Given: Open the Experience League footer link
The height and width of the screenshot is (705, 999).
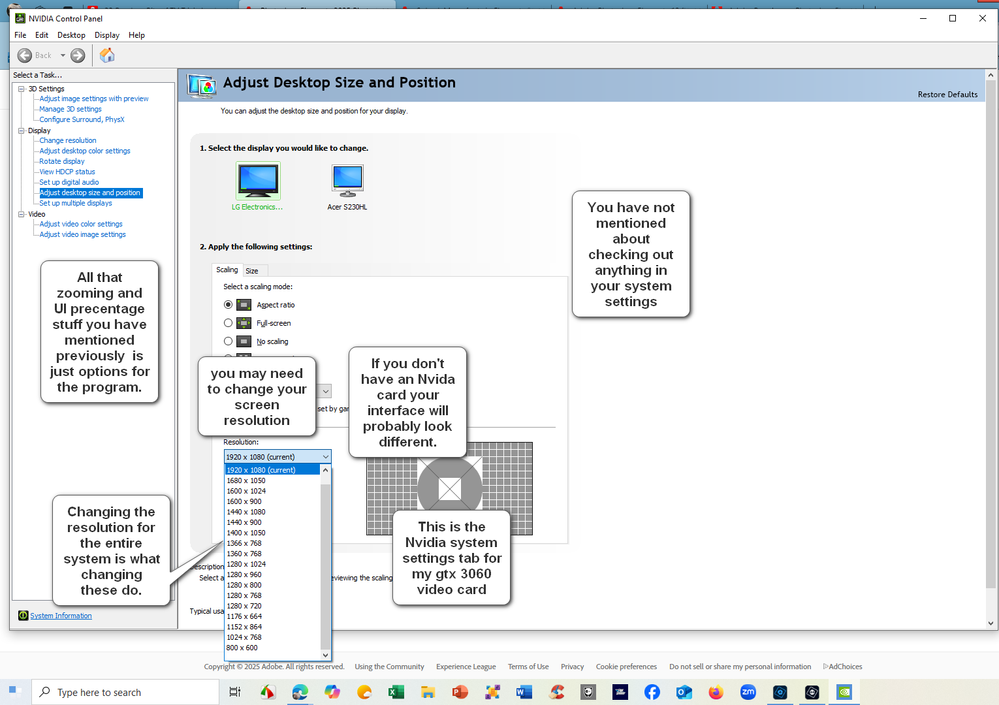Looking at the screenshot, I should (466, 667).
